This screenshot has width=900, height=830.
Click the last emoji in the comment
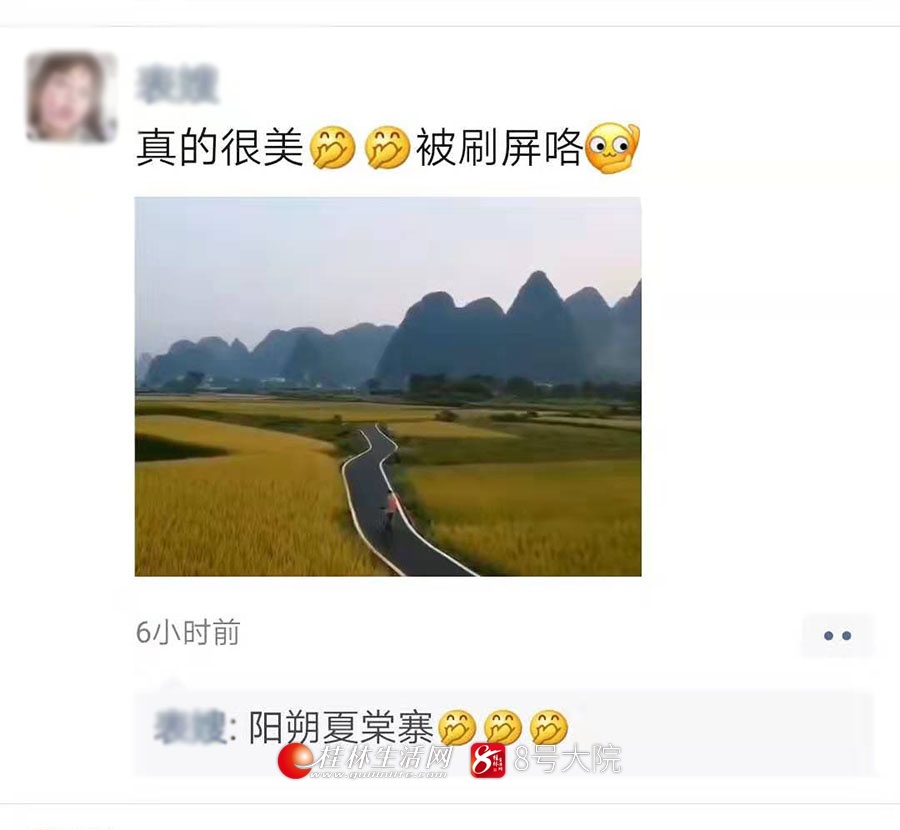(549, 728)
